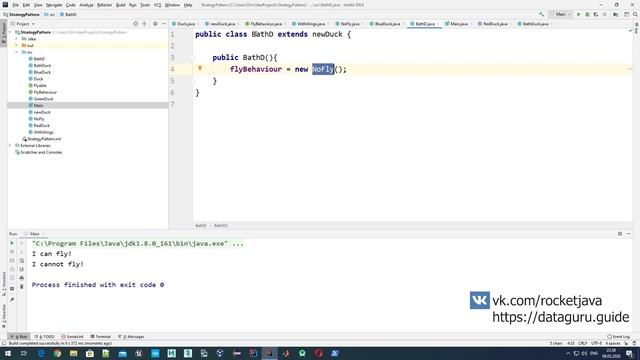Click the expand/collapse all icon in Project panel

144,24
